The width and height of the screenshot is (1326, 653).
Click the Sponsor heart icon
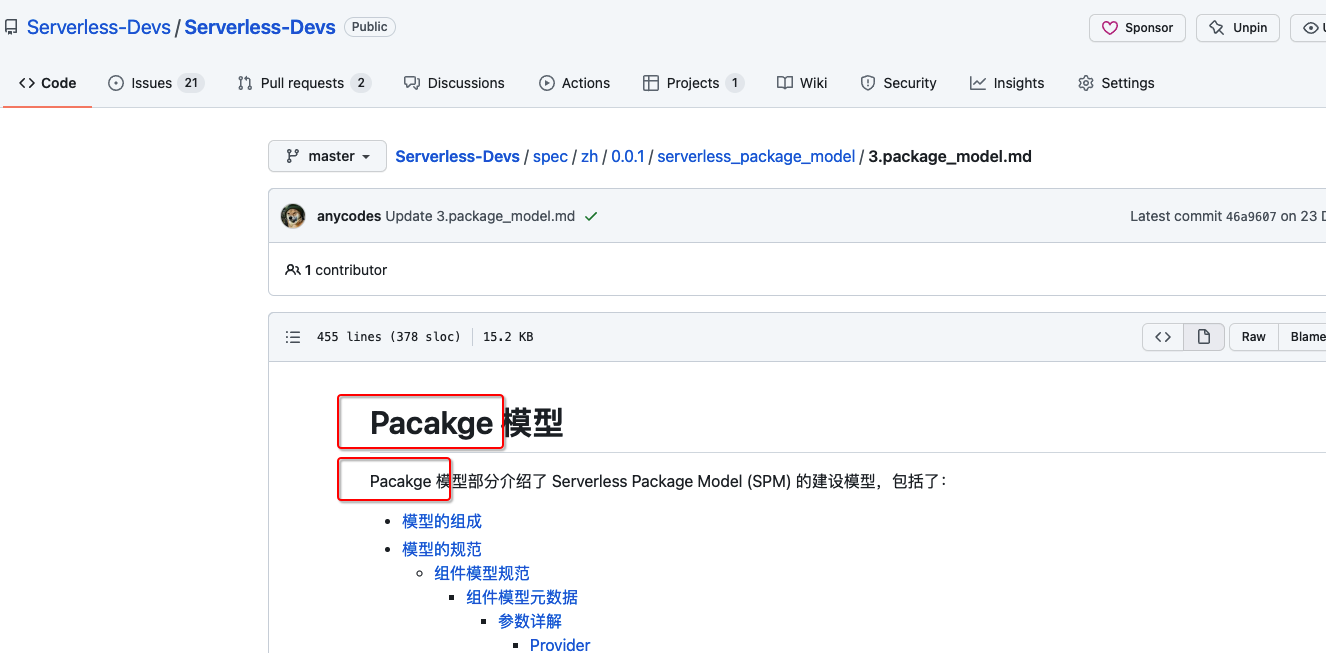coord(1111,27)
